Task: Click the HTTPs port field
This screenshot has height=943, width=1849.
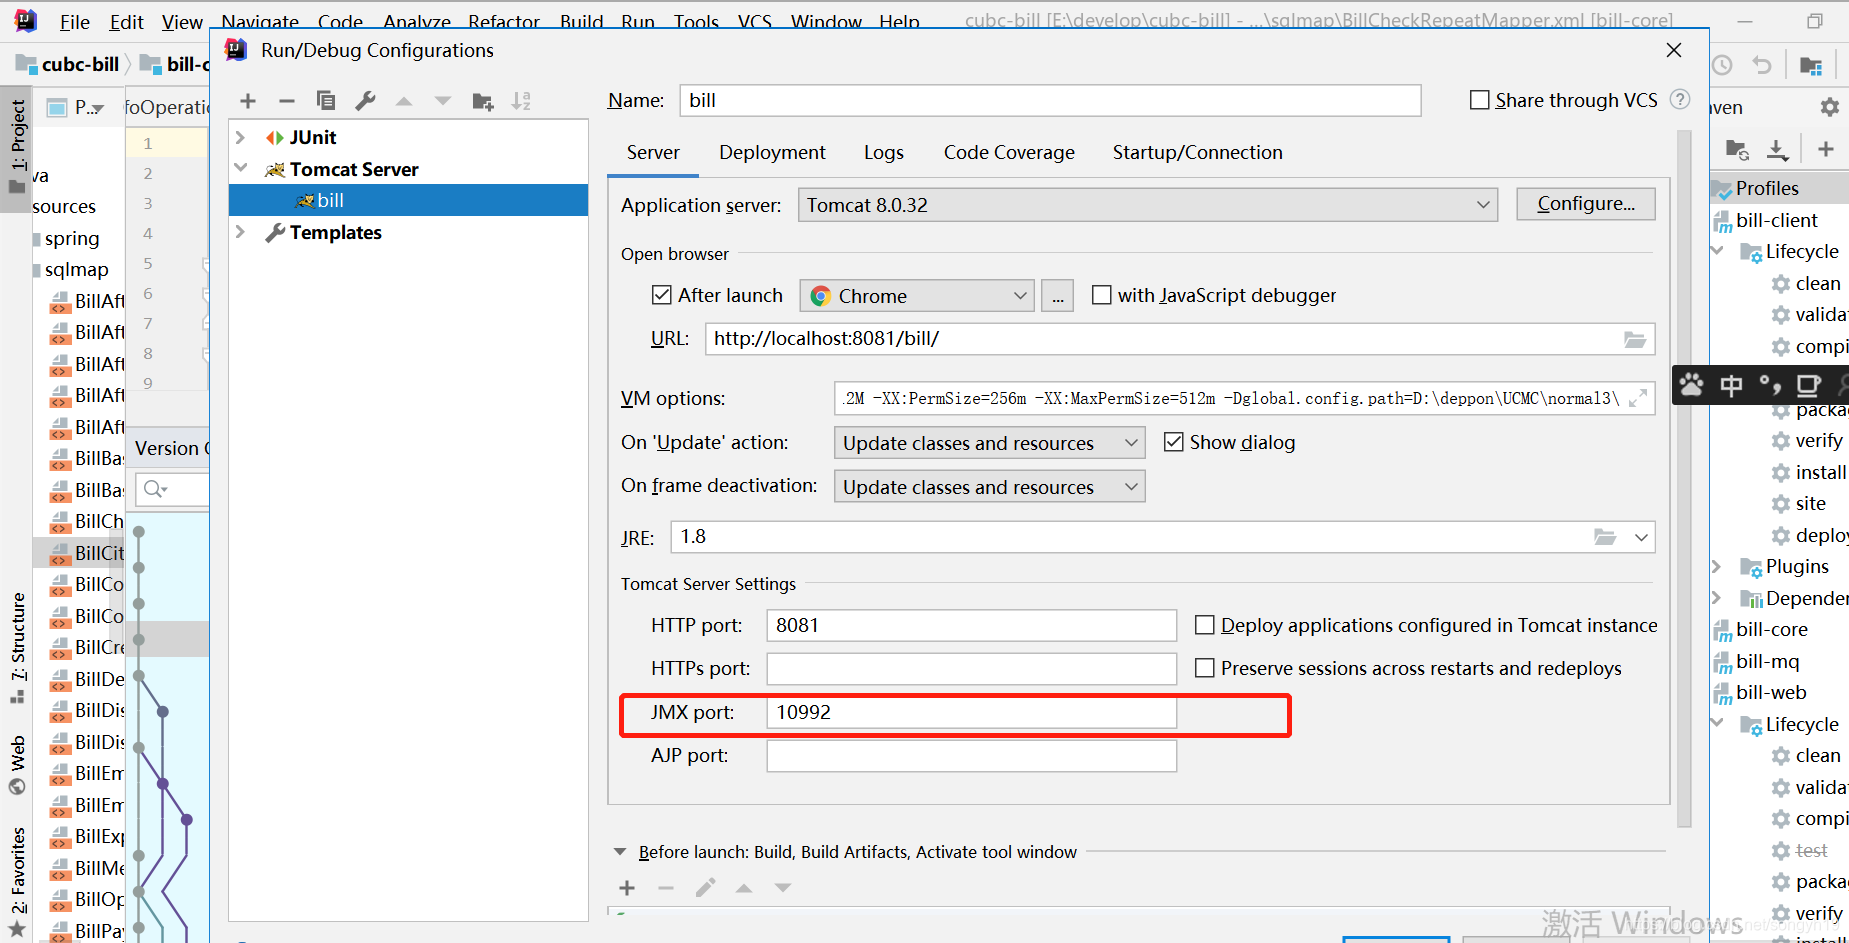Action: 971,669
